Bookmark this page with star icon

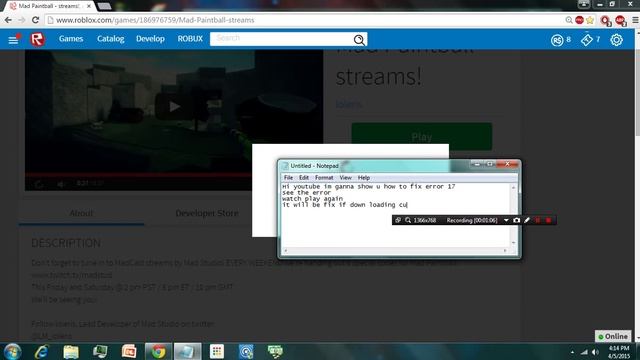pos(590,20)
